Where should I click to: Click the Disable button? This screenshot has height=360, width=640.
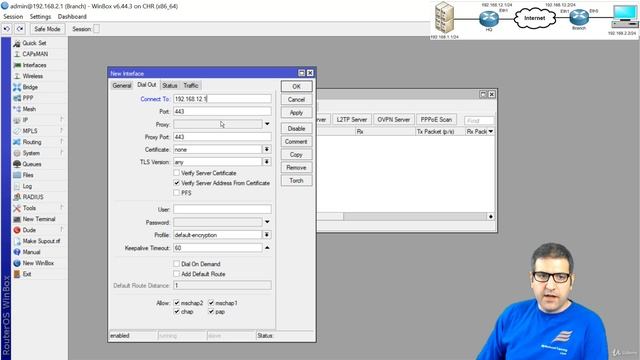[296, 129]
